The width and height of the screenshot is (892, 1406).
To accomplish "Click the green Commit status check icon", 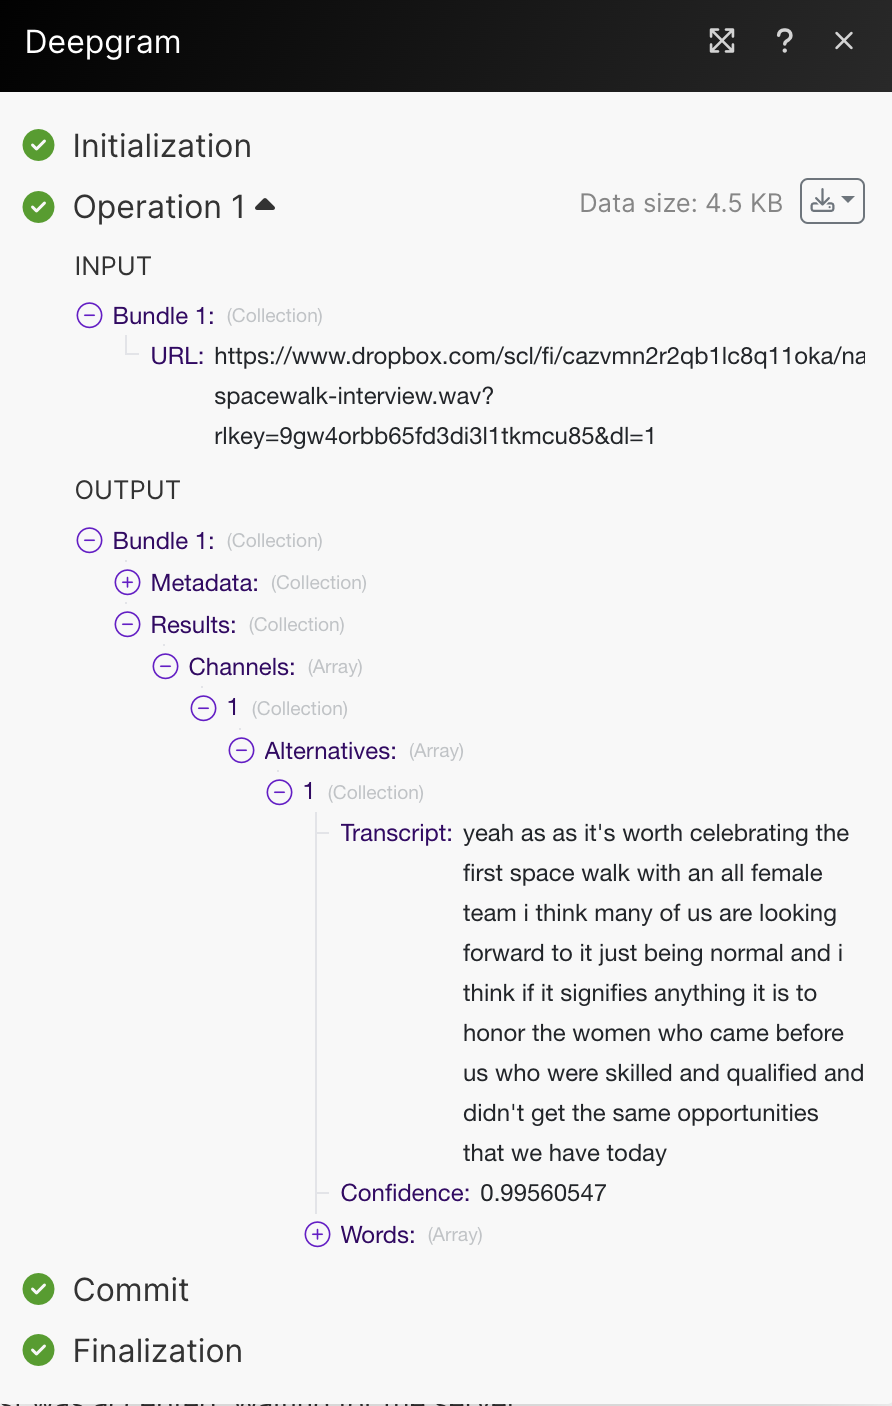I will (x=39, y=1290).
